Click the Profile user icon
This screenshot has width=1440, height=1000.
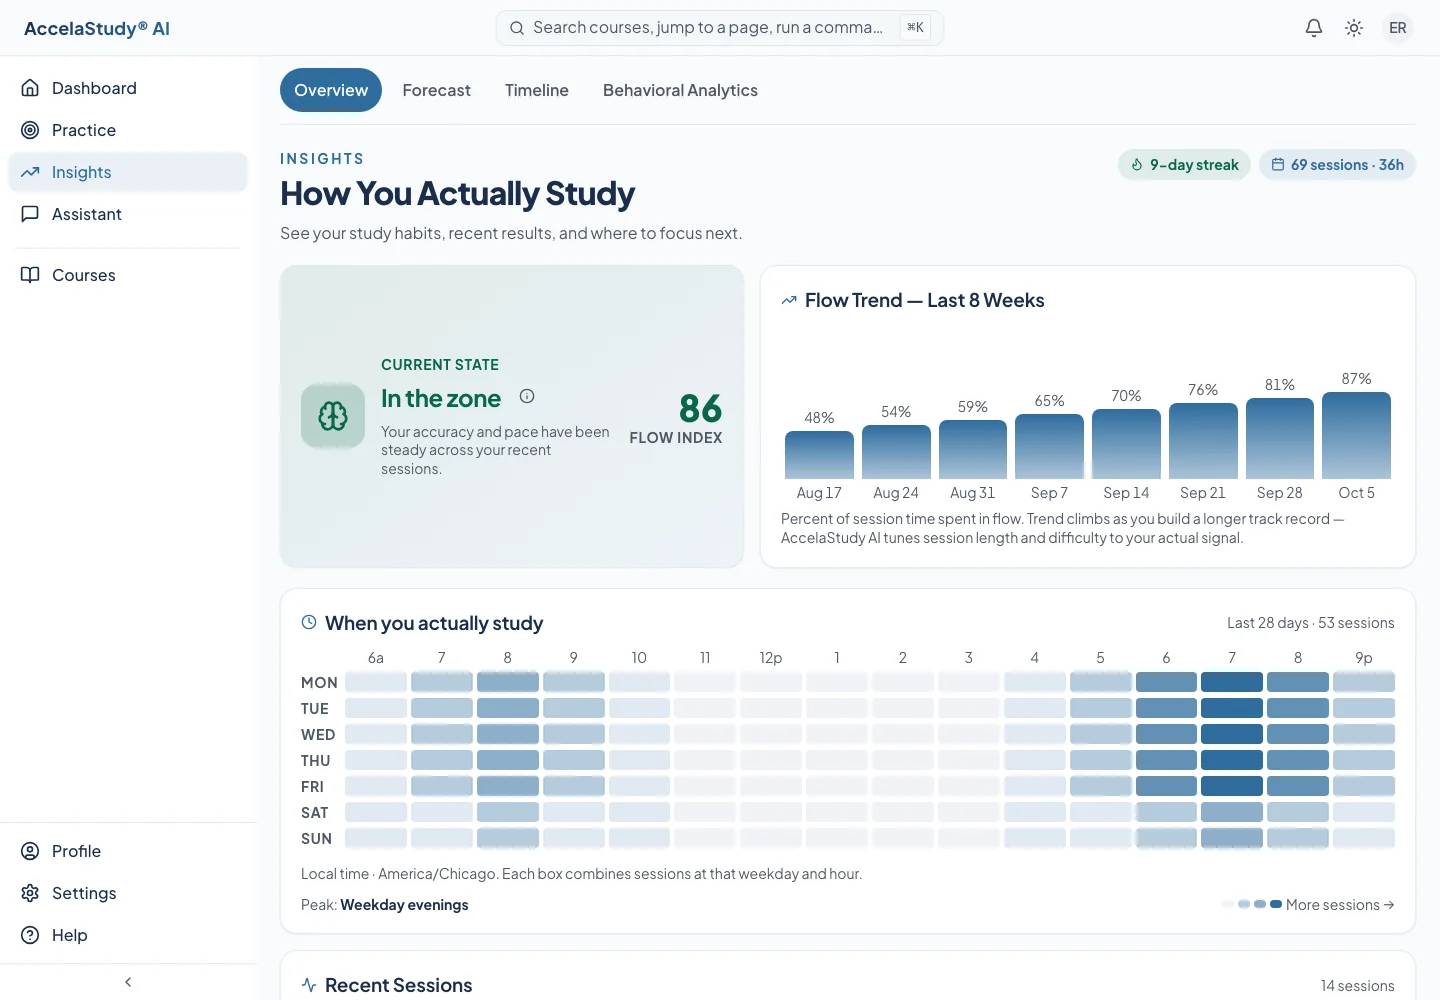(x=30, y=851)
